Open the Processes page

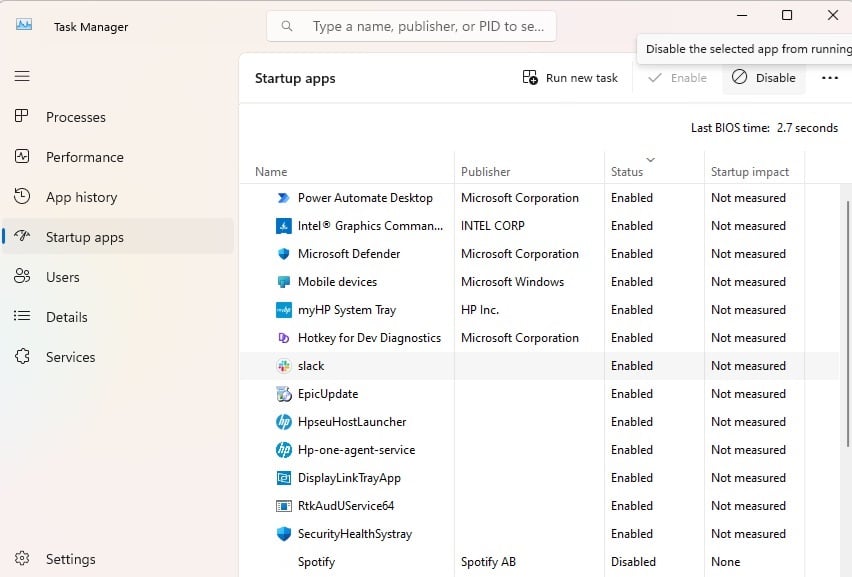coord(118,117)
